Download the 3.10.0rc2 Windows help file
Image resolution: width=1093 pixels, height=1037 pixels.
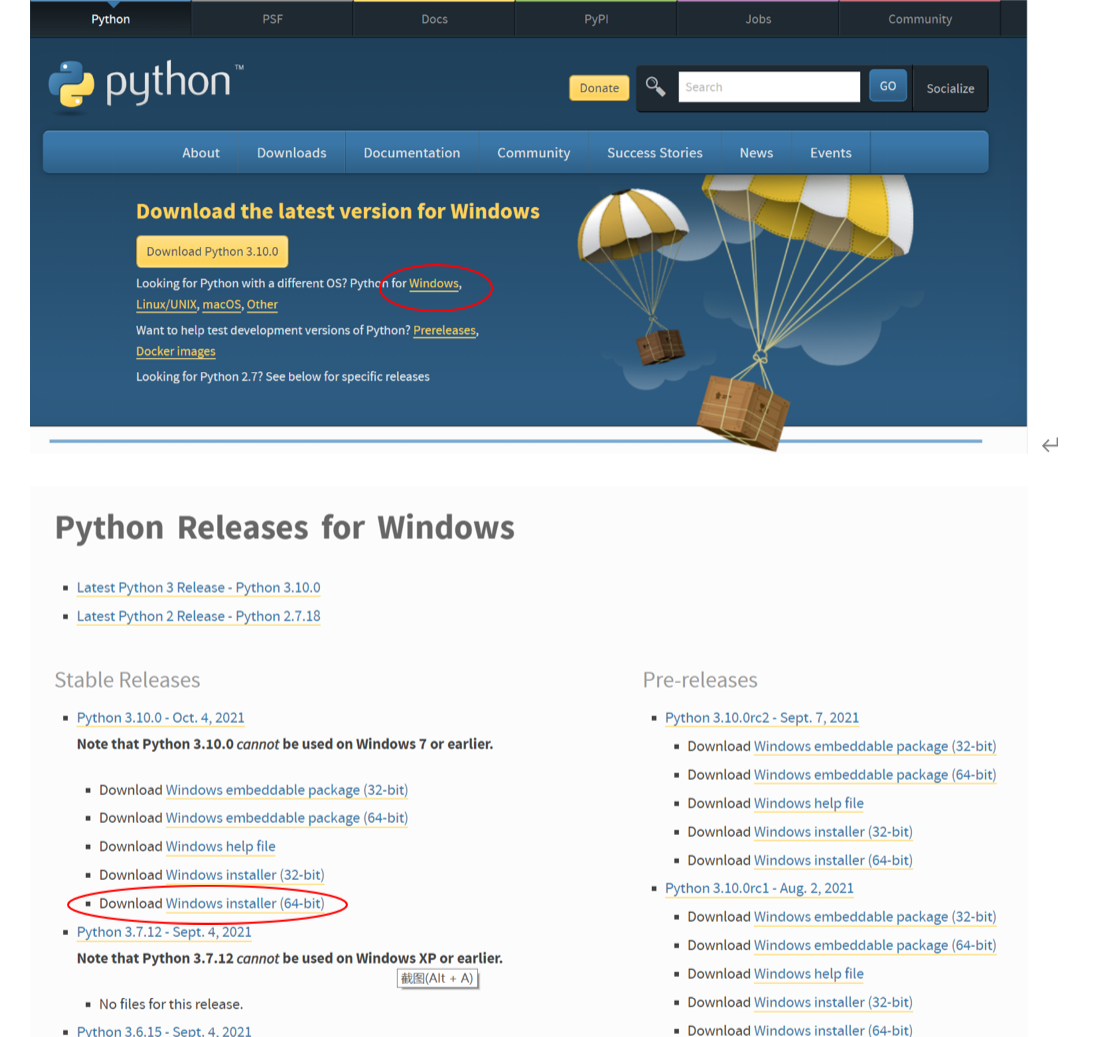pyautogui.click(x=809, y=804)
